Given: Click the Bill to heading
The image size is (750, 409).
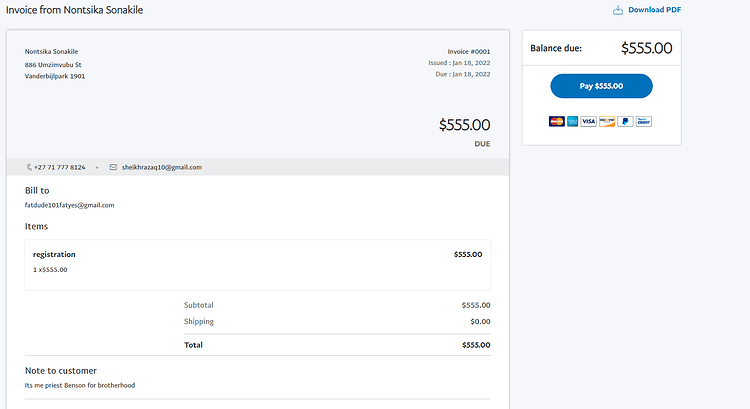Looking at the screenshot, I should pos(37,190).
